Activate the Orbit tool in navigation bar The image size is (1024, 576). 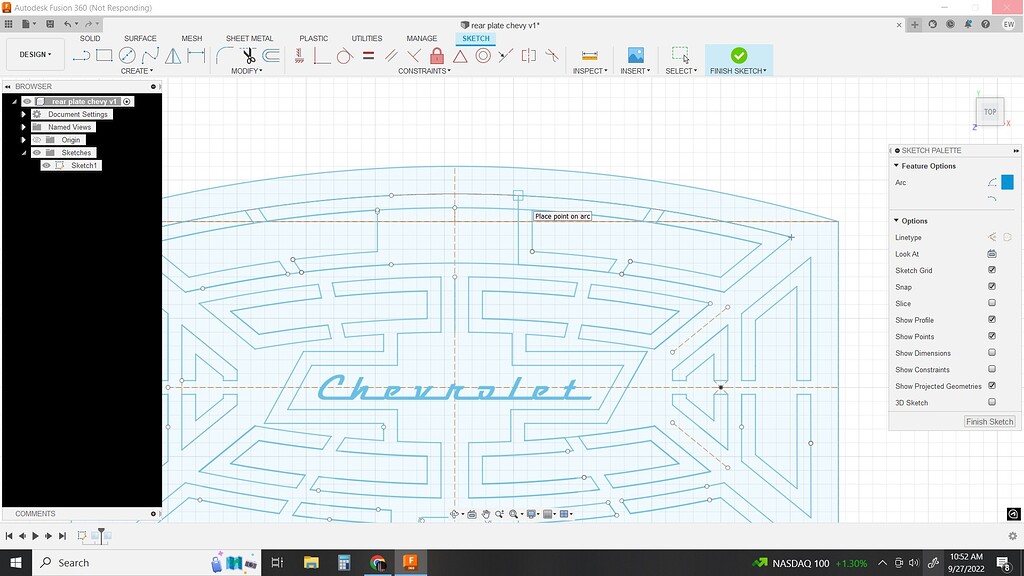(454, 514)
